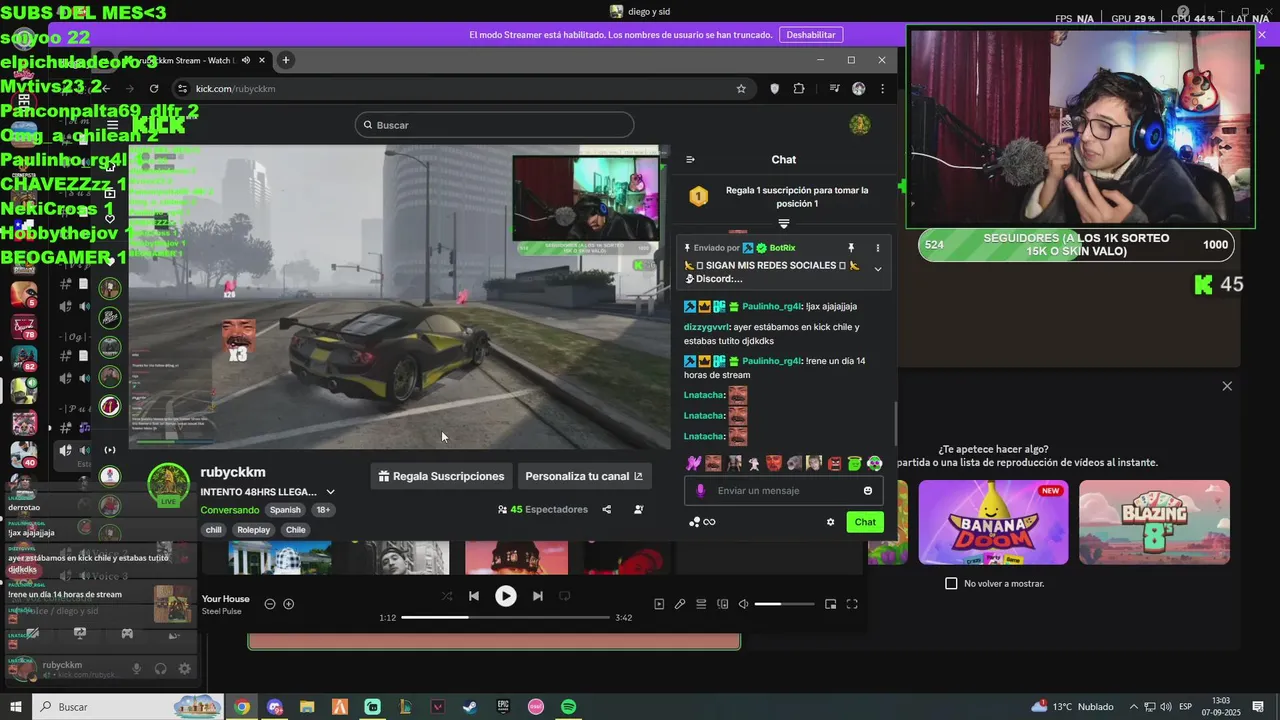Add Your House to liked songs

[289, 604]
